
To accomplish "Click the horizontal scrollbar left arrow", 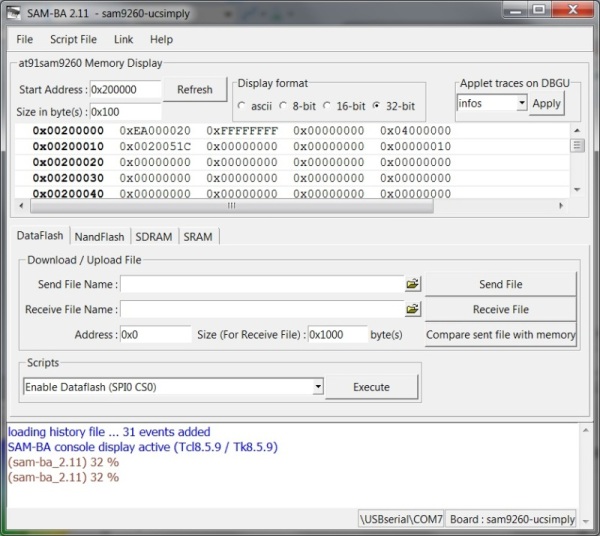I will [x=21, y=206].
